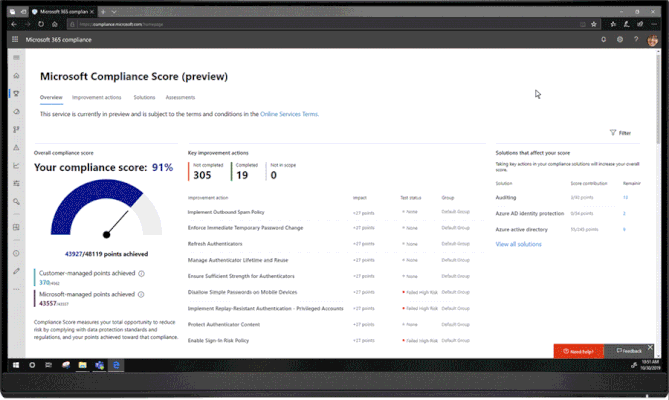
Task: Open the user account avatar
Action: tap(652, 40)
